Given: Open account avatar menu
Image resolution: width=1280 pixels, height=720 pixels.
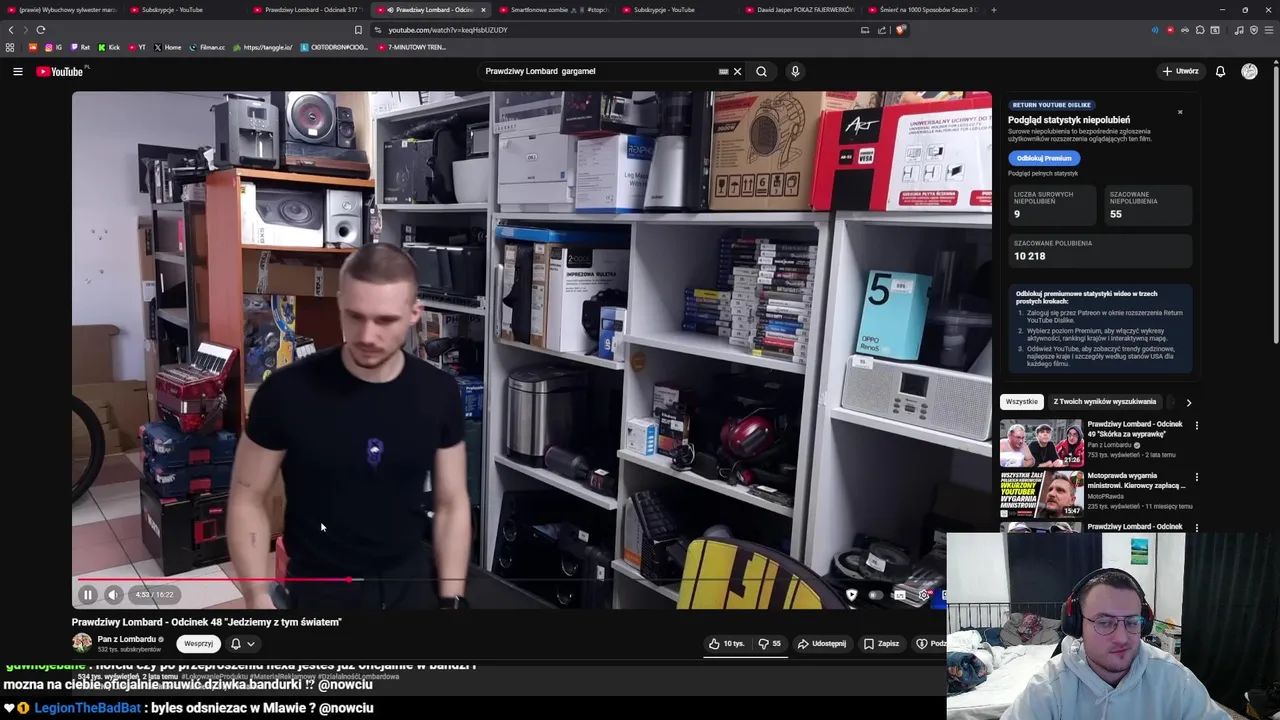Looking at the screenshot, I should tap(1249, 71).
